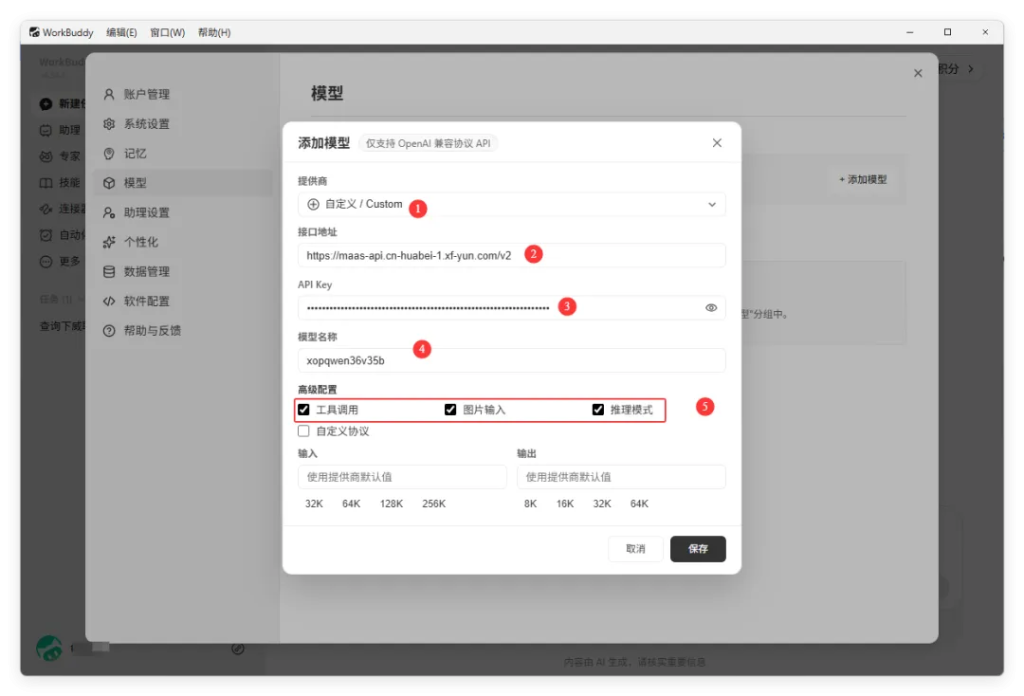1024x696 pixels.
Task: Click the 更多 icon in main sidebar
Action: tap(46, 262)
